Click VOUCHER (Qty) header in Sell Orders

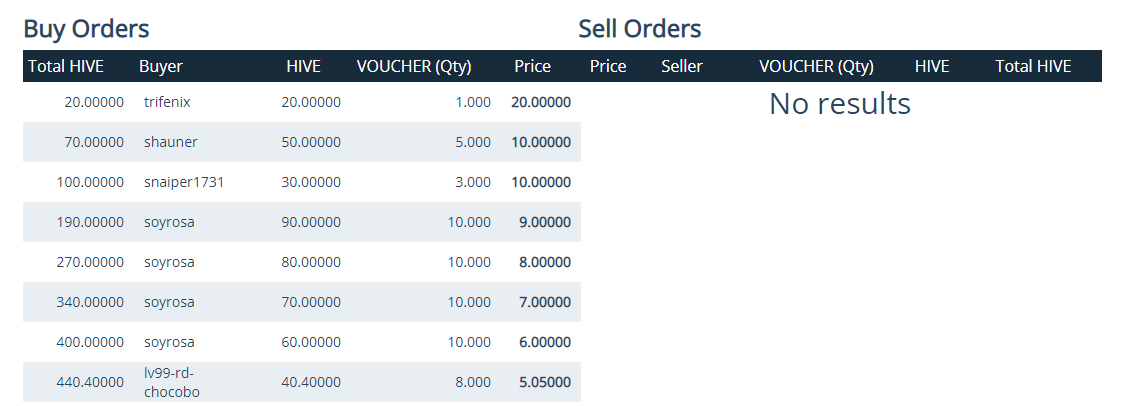(816, 66)
